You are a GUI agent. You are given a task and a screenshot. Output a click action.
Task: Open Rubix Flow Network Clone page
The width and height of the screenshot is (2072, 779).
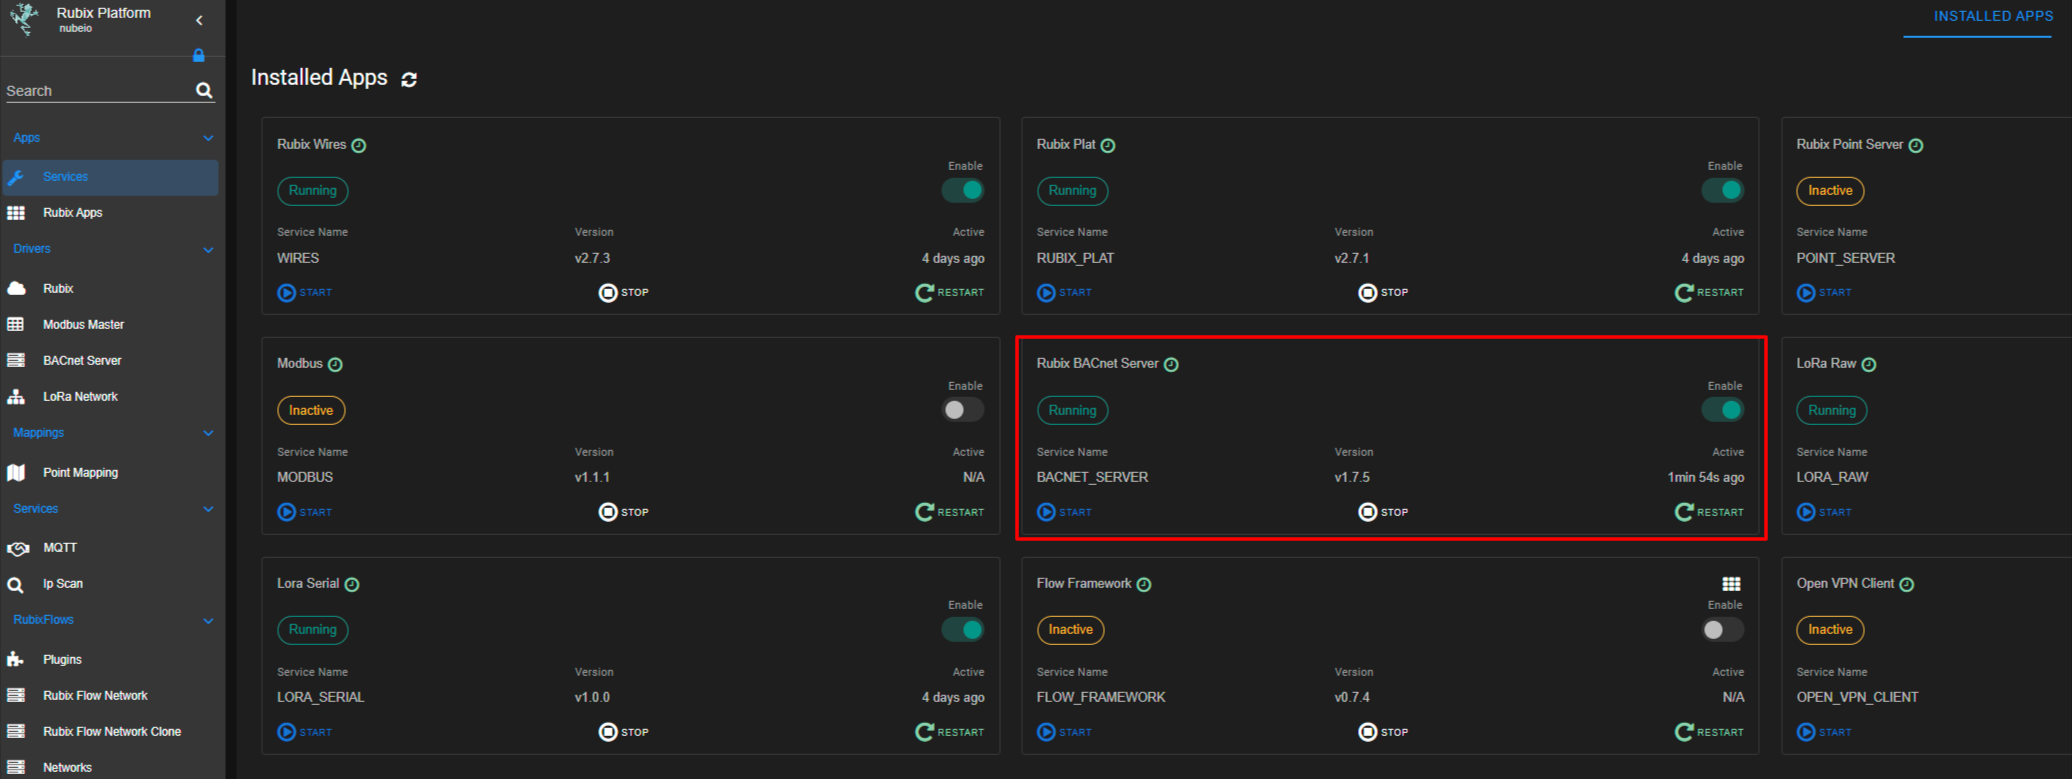110,732
